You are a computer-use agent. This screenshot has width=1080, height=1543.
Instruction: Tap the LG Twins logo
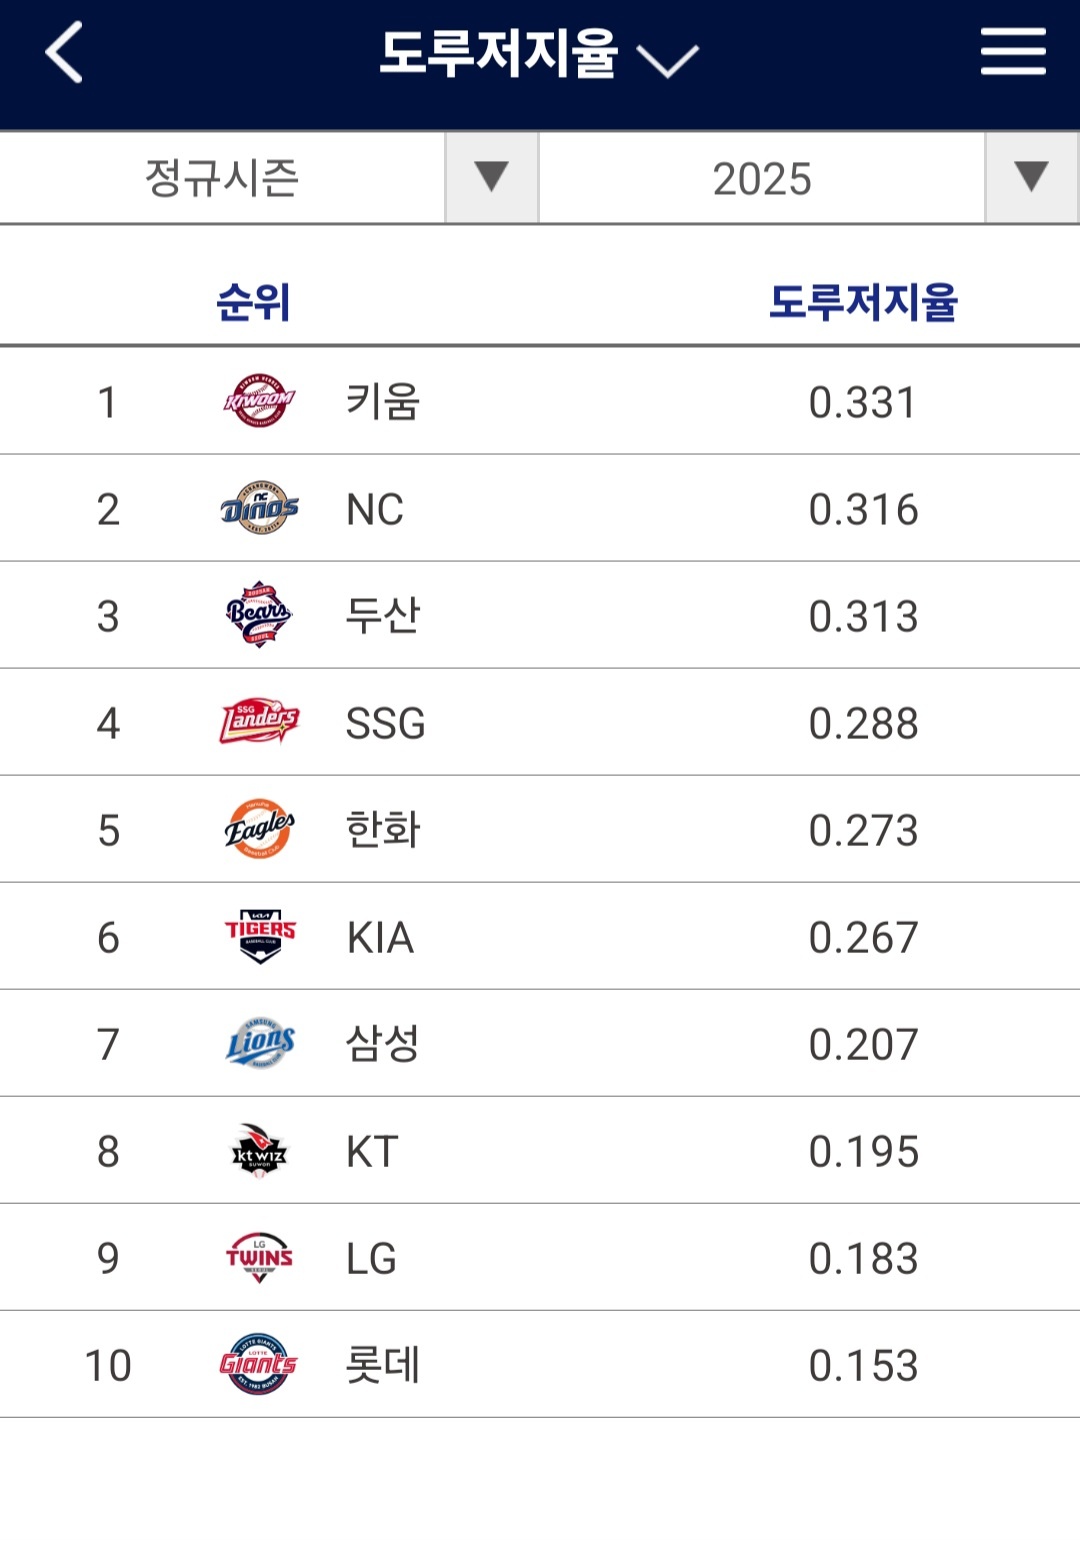tap(259, 1257)
